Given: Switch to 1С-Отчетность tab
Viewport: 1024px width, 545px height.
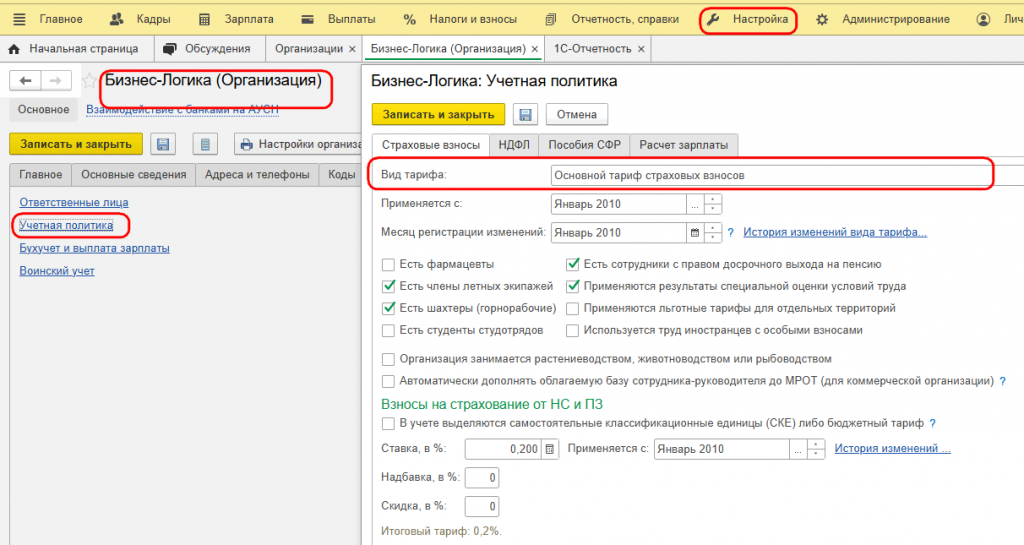Looking at the screenshot, I should coord(592,48).
